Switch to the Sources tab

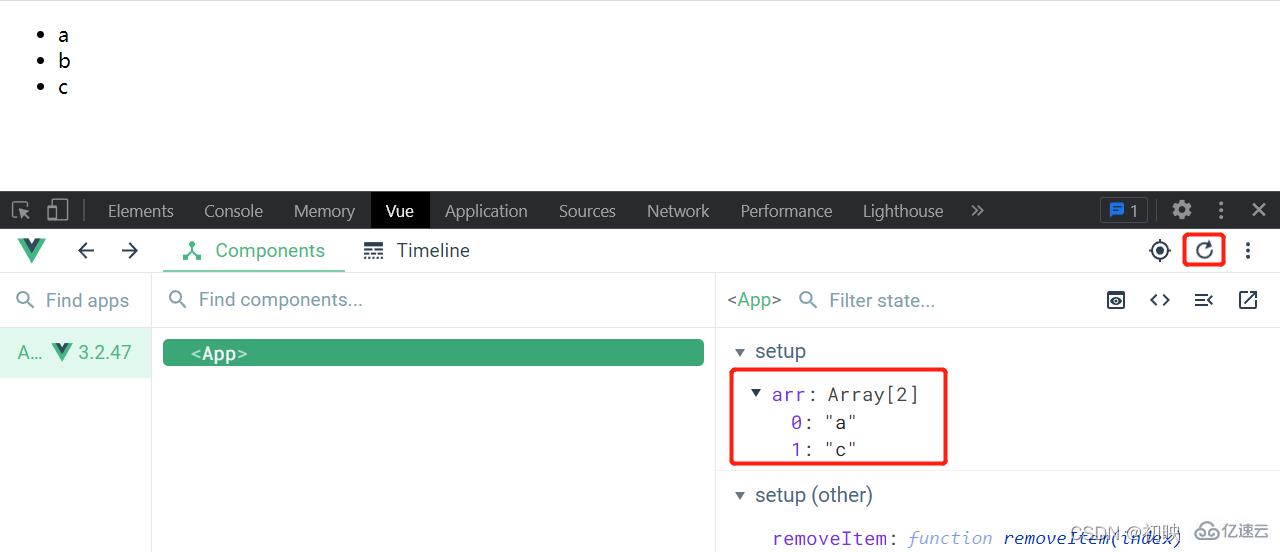pyautogui.click(x=587, y=211)
